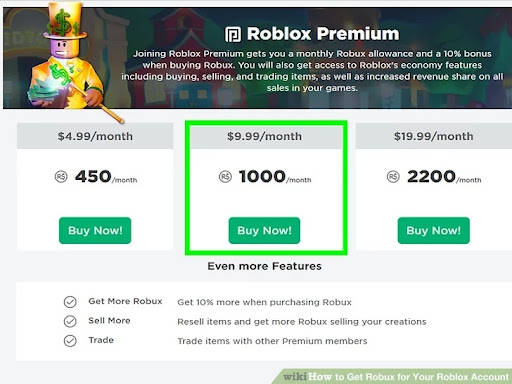
Task: Click the Get More Robux feature label
Action: tap(125, 301)
